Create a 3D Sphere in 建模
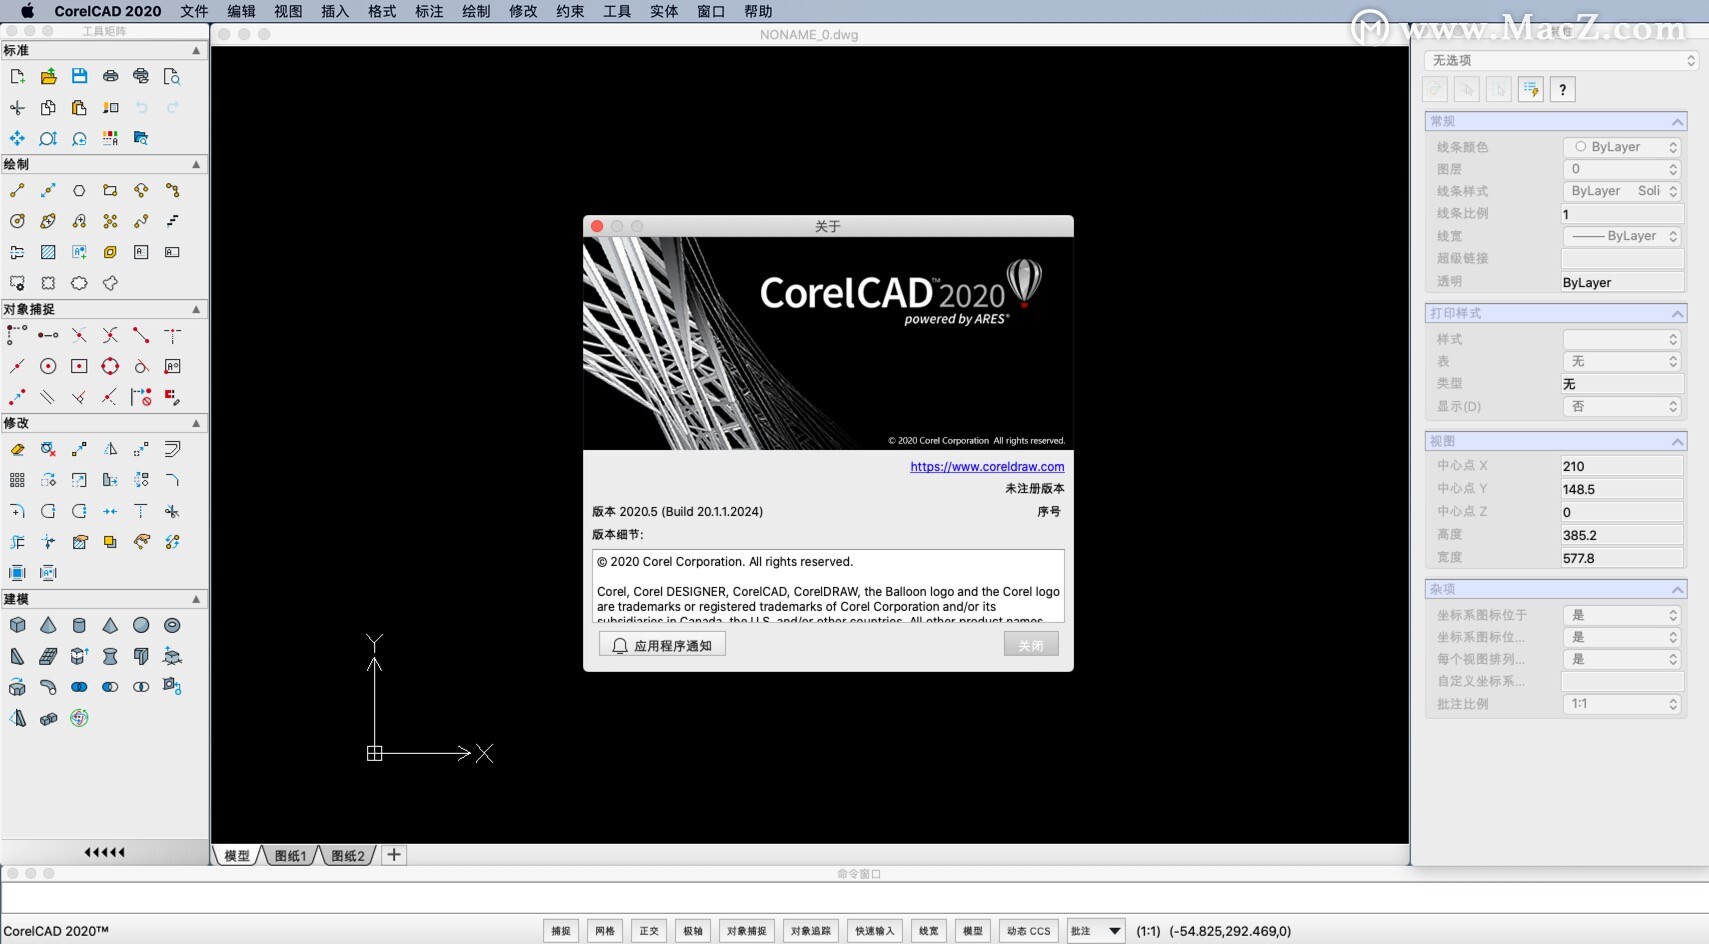1709x944 pixels. coord(141,625)
